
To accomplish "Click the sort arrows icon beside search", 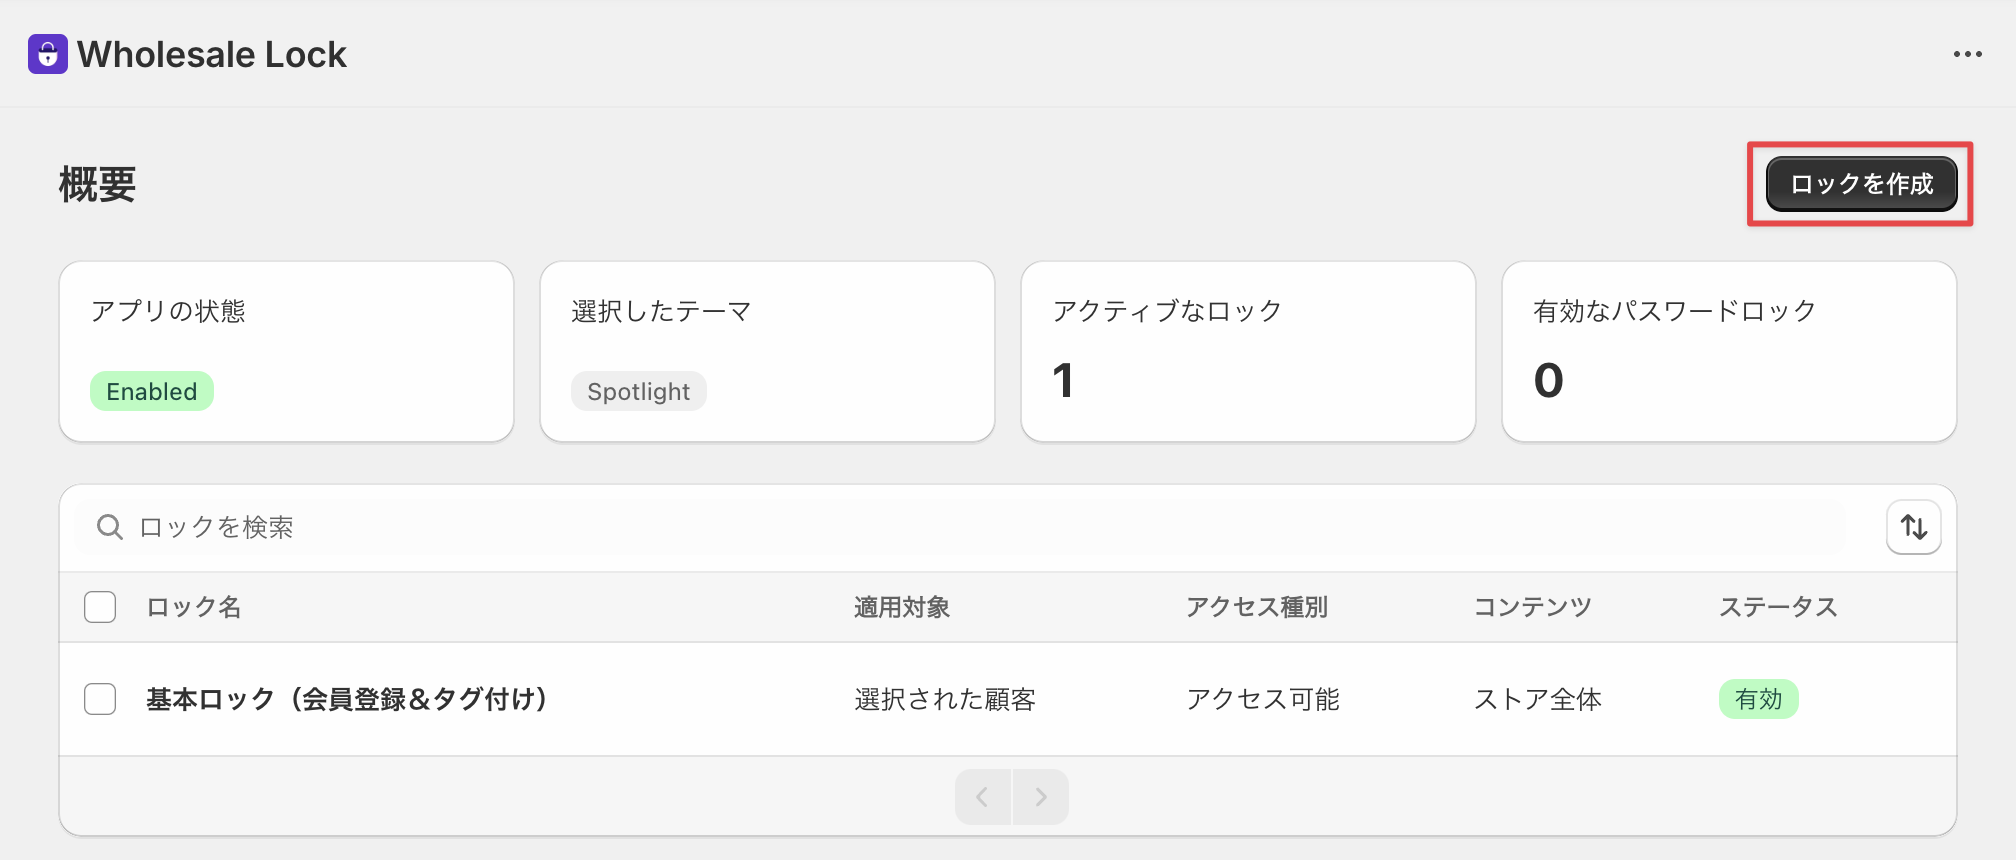I will (1913, 527).
